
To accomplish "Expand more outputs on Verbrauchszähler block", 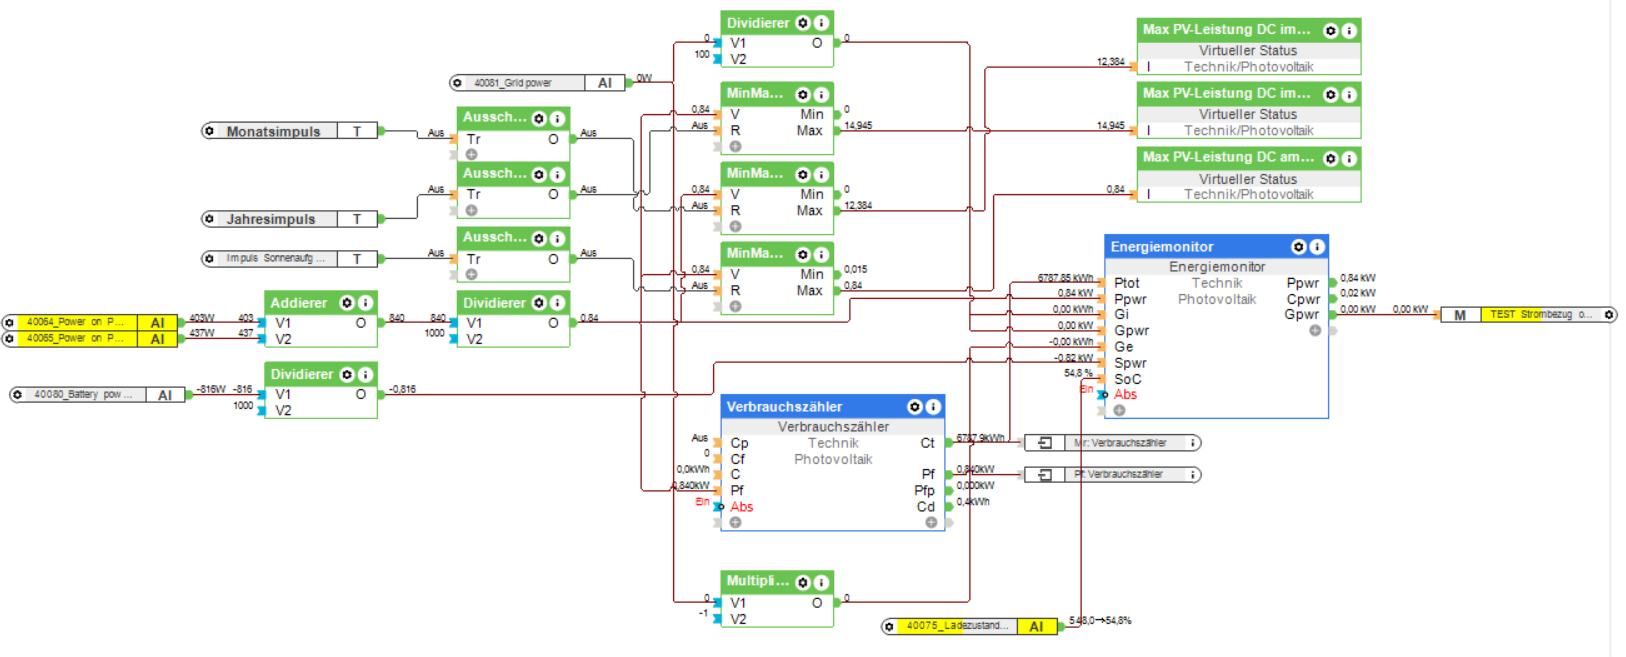I will coord(931,522).
